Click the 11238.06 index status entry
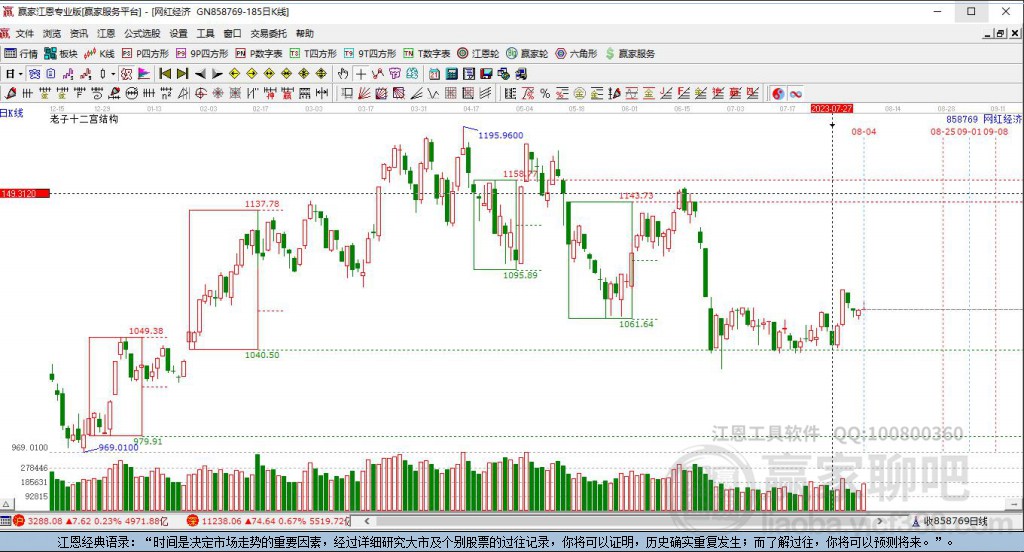This screenshot has width=1024, height=552. point(269,521)
